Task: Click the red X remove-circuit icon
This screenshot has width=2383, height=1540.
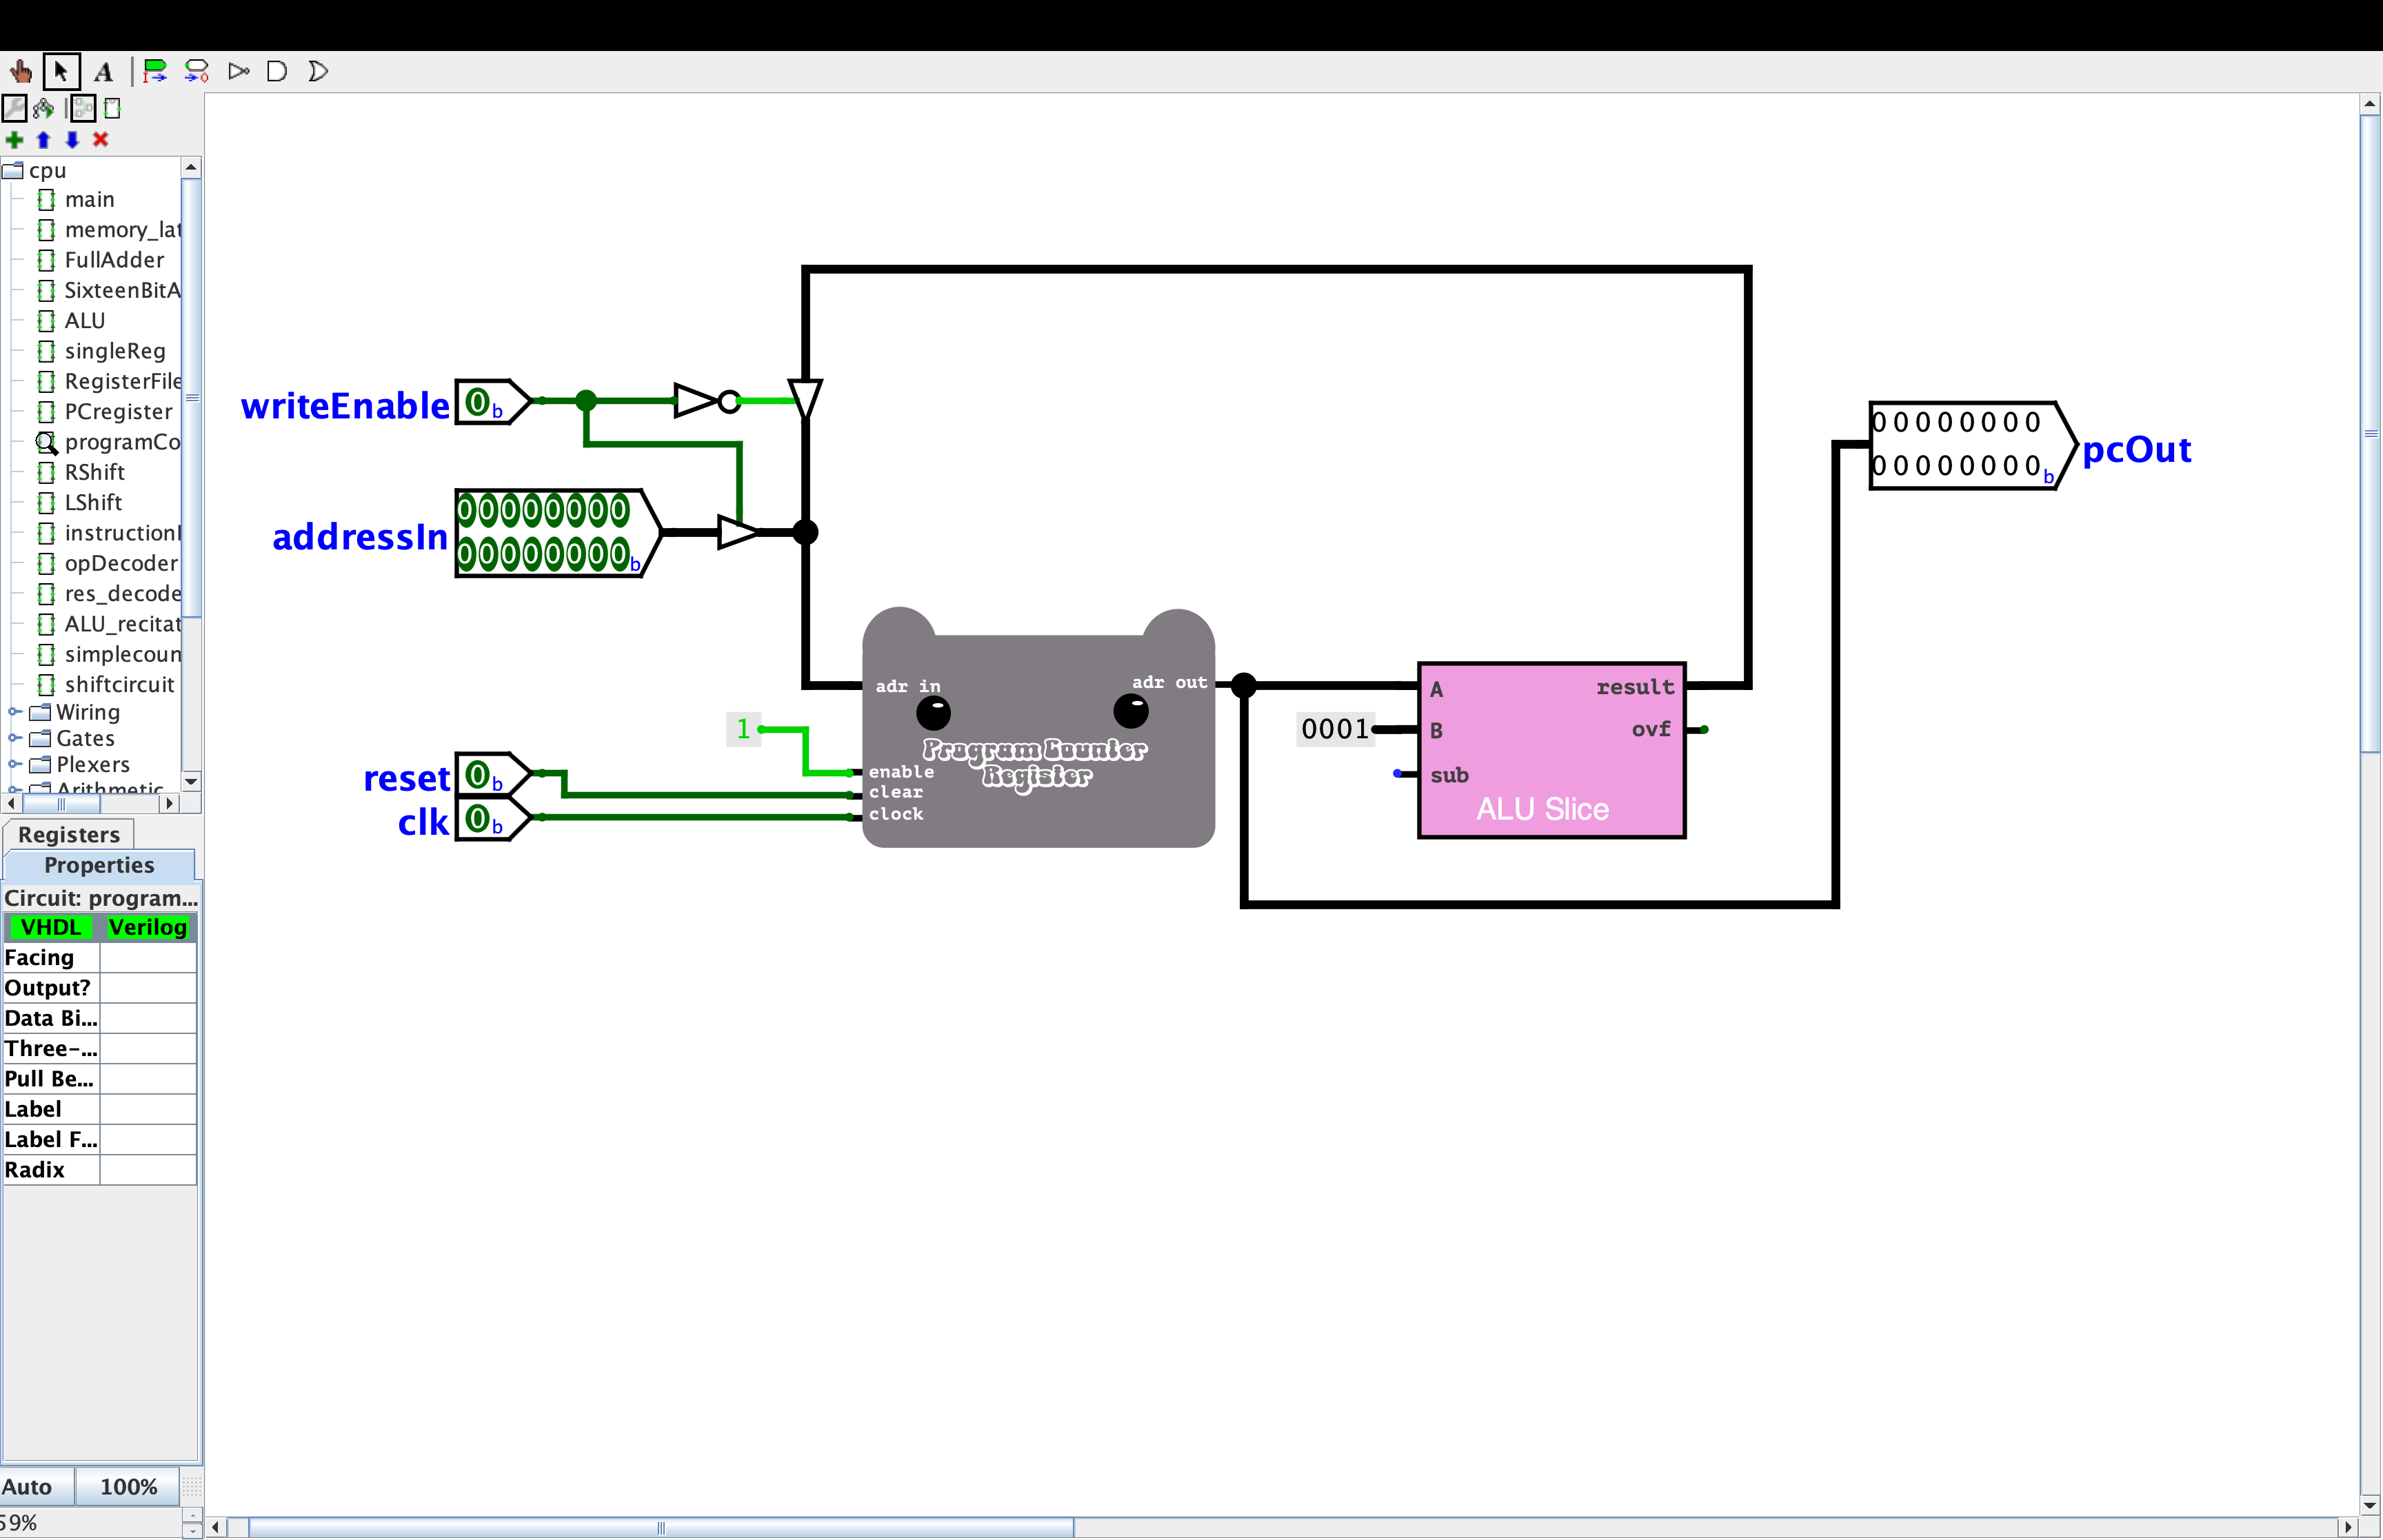Action: click(x=100, y=139)
